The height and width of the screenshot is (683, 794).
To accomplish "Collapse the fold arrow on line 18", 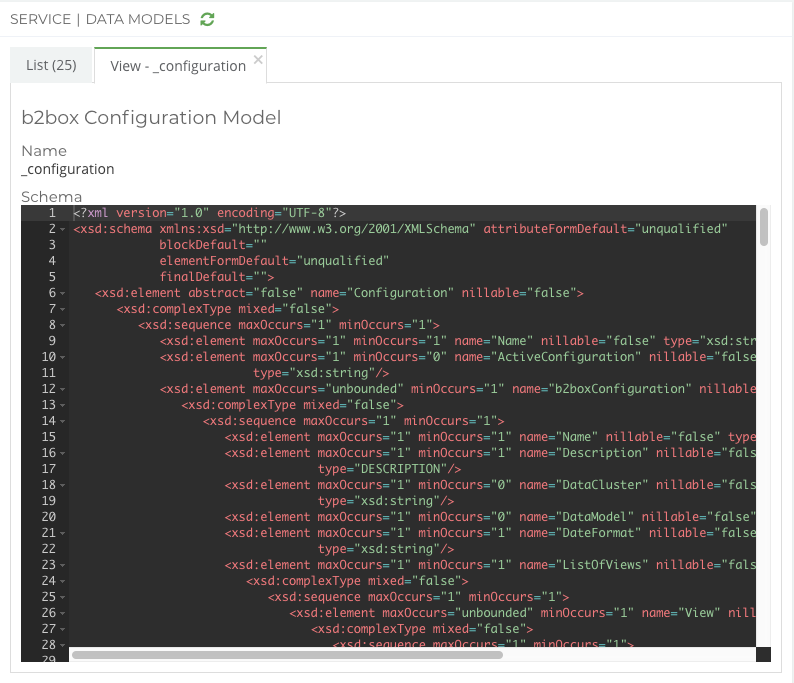I will [x=63, y=486].
